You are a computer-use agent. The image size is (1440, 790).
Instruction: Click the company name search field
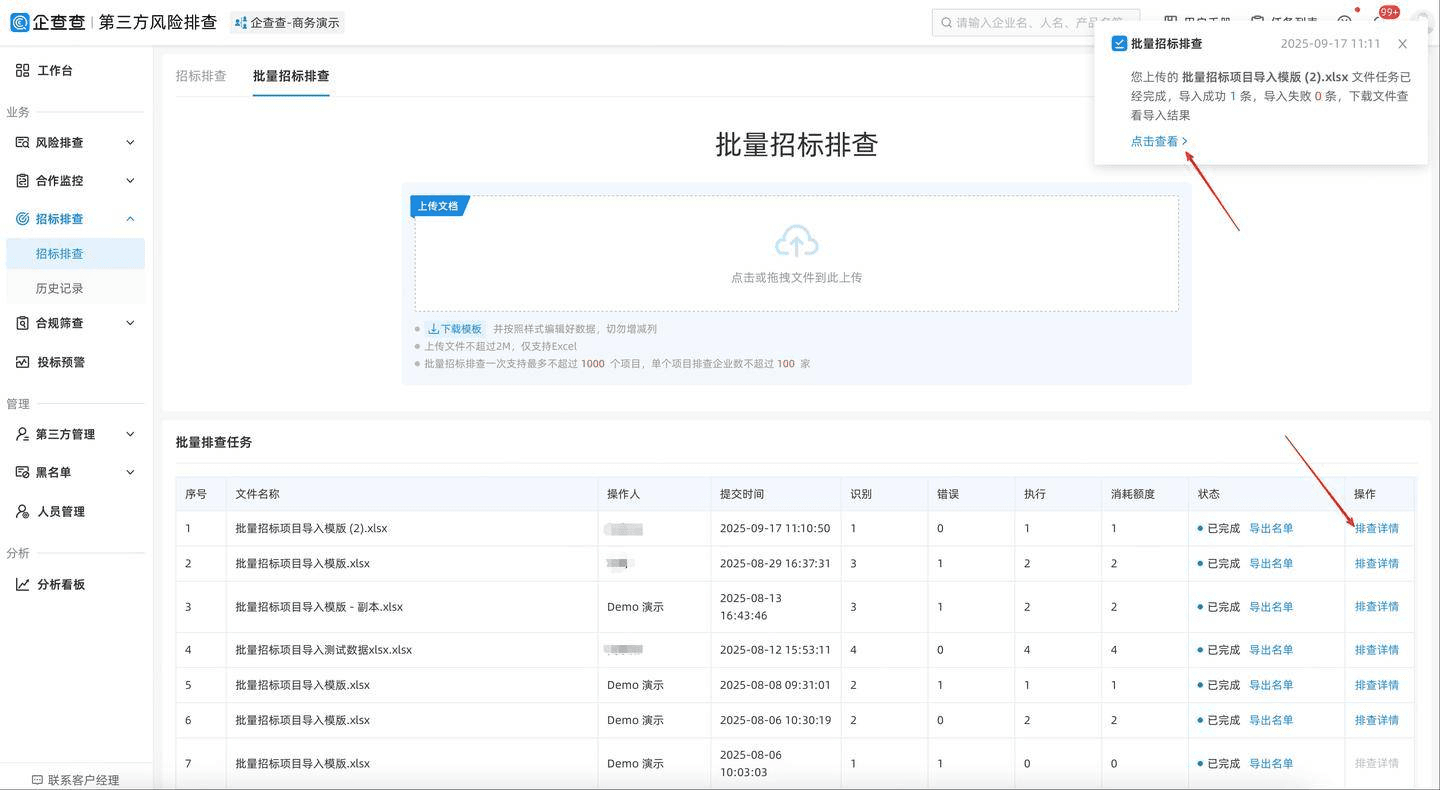point(1036,22)
